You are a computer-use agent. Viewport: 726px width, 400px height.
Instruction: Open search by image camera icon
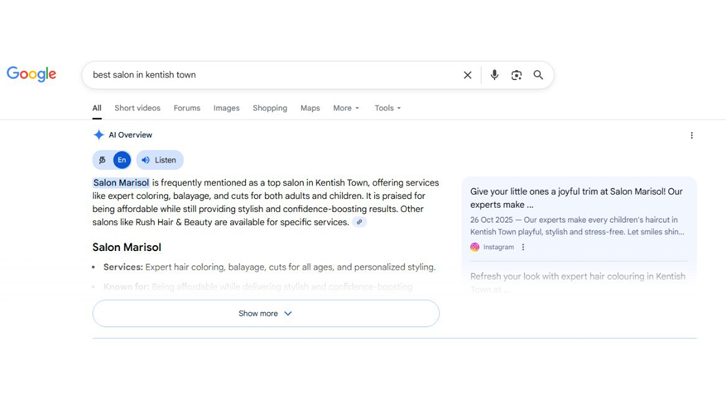pos(516,75)
